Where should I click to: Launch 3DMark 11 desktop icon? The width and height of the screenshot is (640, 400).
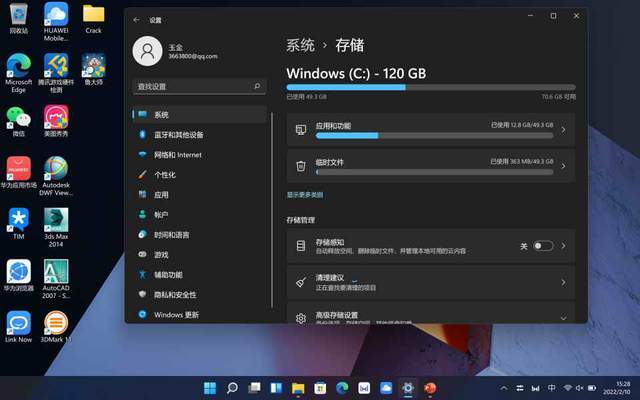point(56,326)
